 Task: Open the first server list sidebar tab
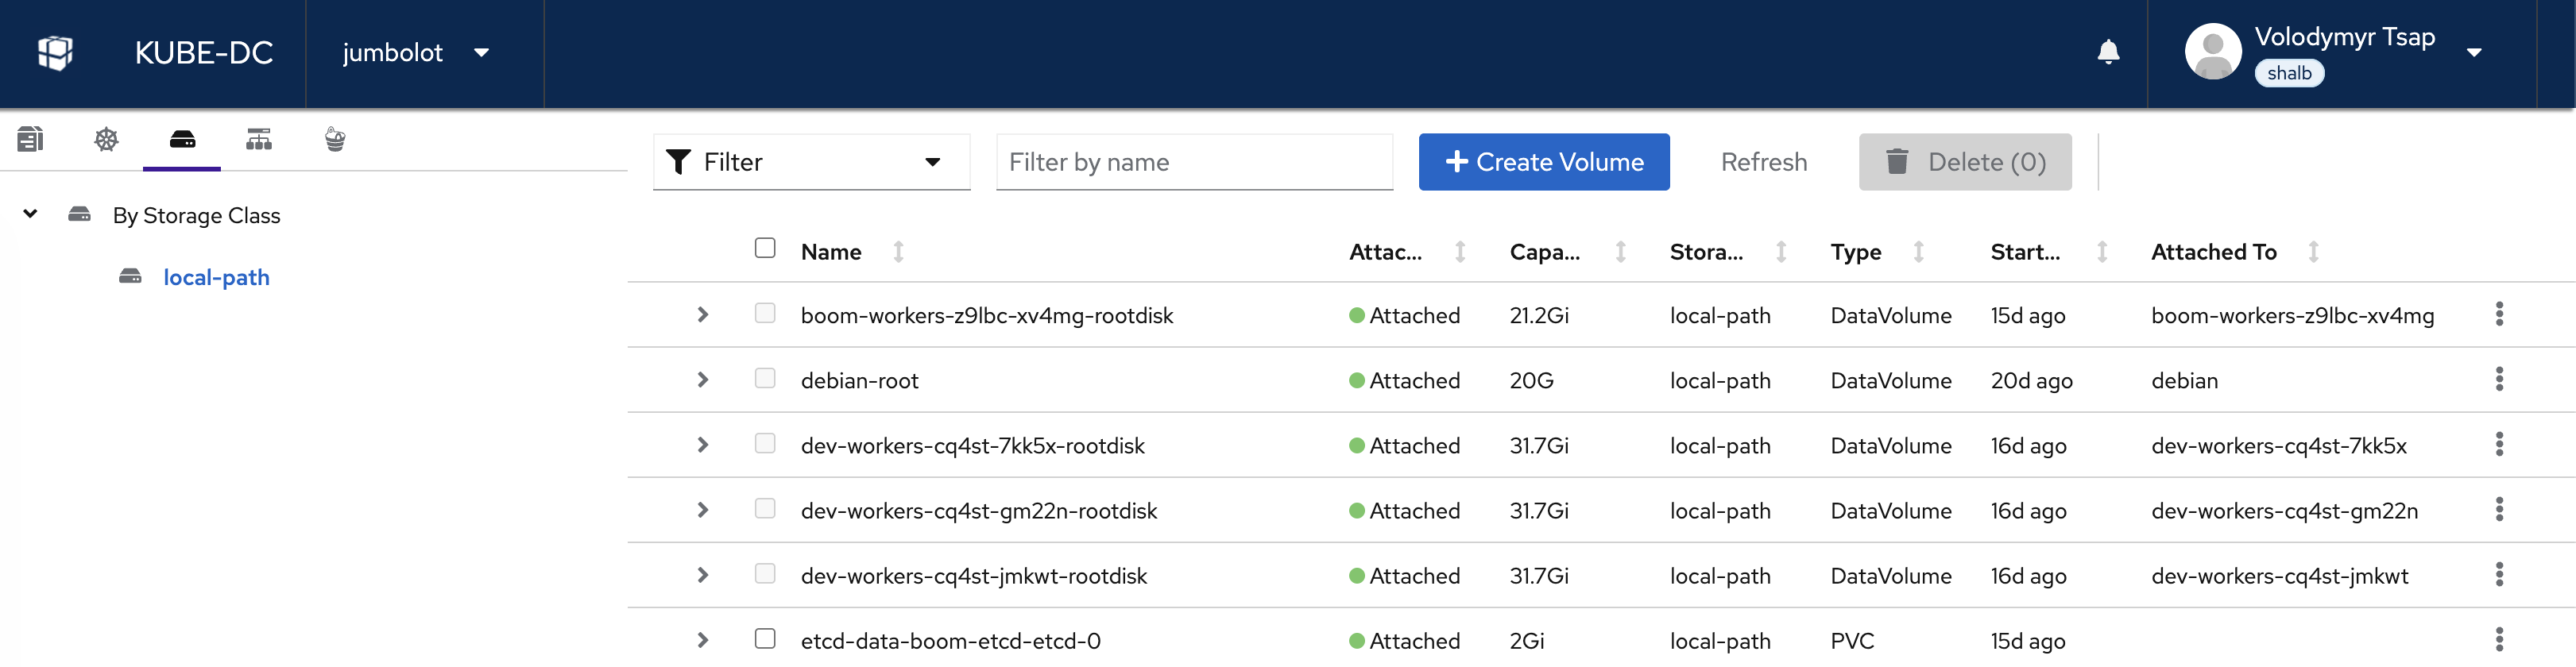30,140
